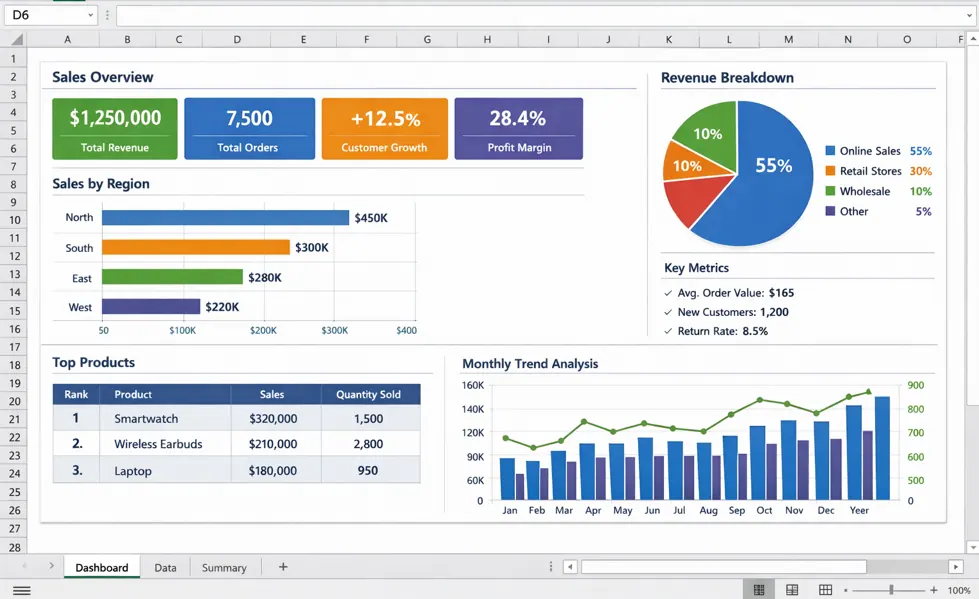The image size is (979, 599).
Task: Open the hamburger menu at bottom left
Action: tap(22, 589)
